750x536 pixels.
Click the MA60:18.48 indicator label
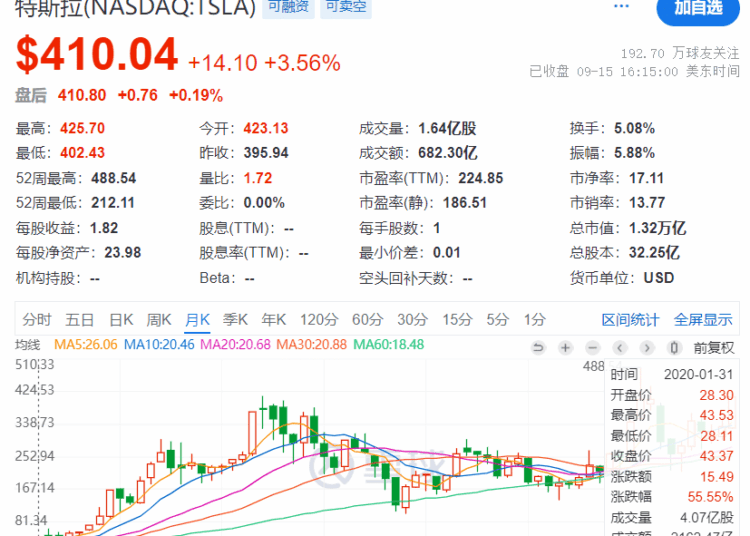click(389, 344)
